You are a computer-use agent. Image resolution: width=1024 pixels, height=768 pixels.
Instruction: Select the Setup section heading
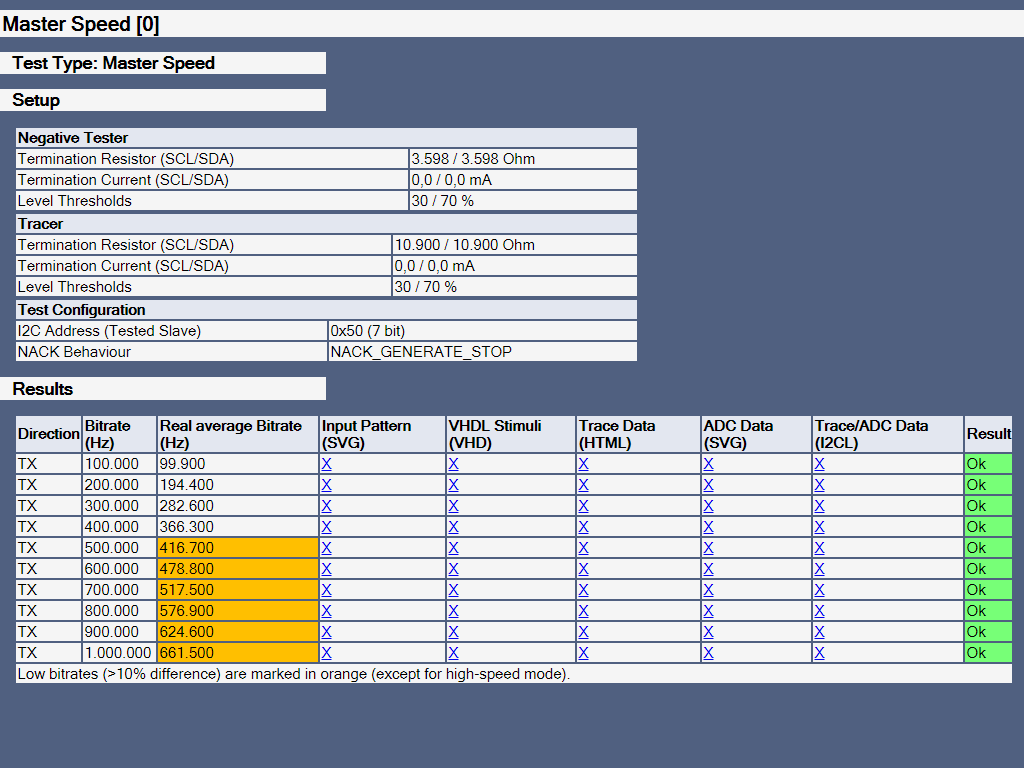[x=36, y=100]
